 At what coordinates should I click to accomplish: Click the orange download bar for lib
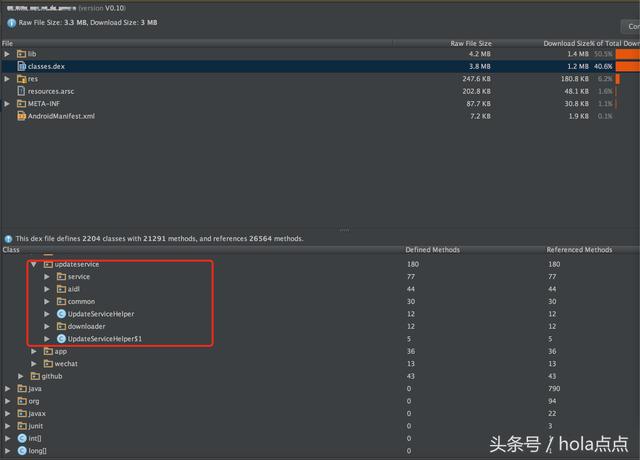[x=628, y=54]
